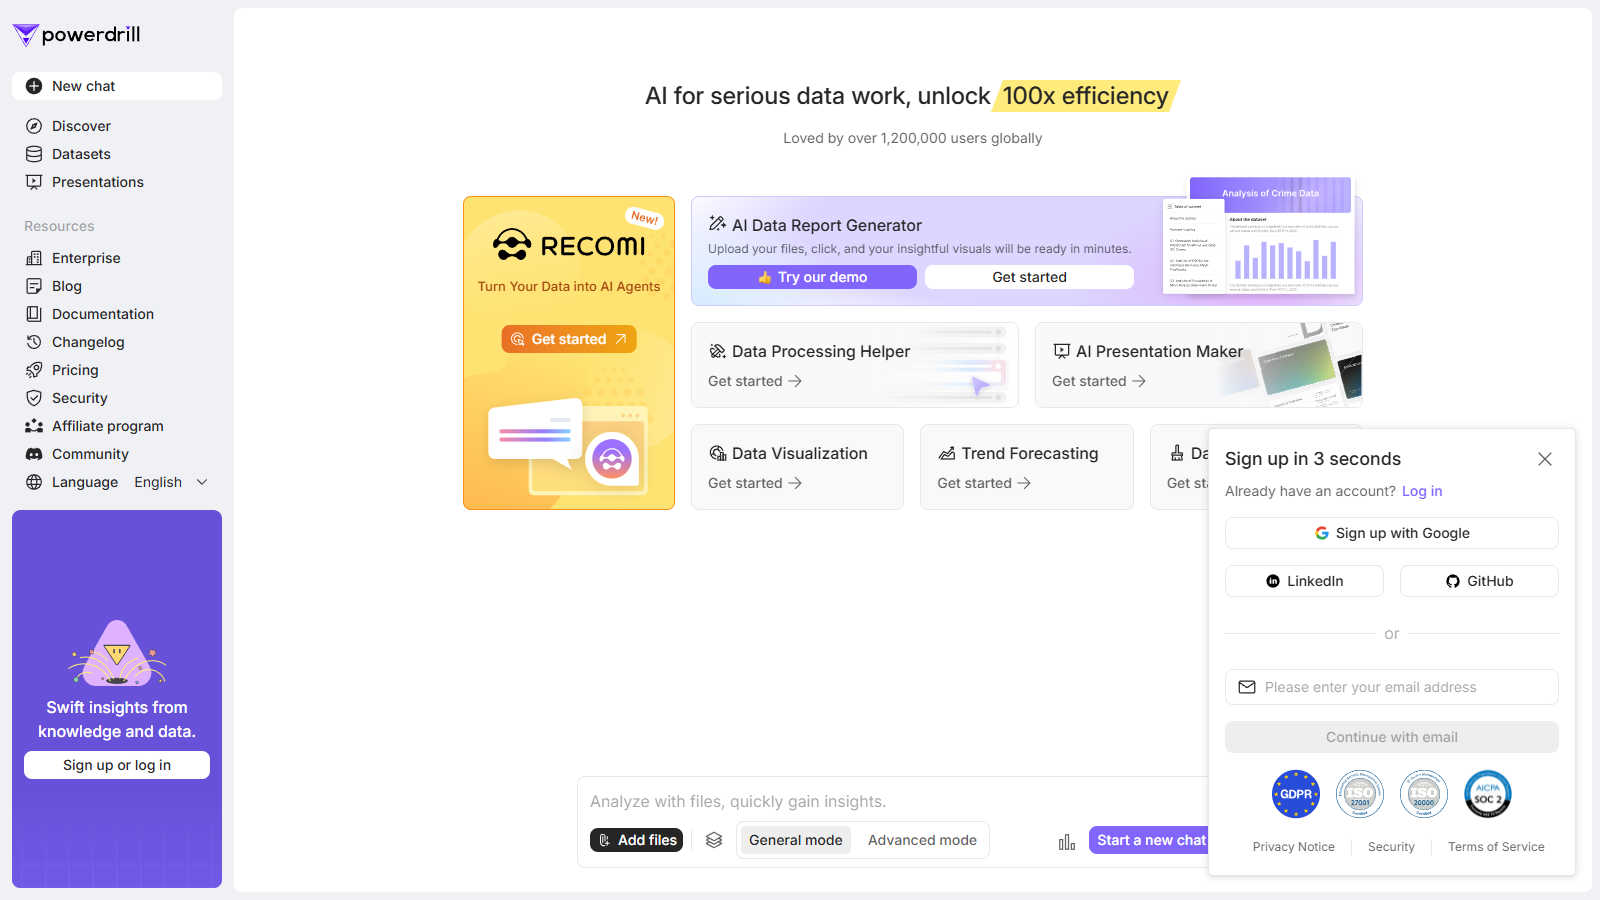Click the Security shield icon
This screenshot has width=1600, height=900.
pos(34,398)
